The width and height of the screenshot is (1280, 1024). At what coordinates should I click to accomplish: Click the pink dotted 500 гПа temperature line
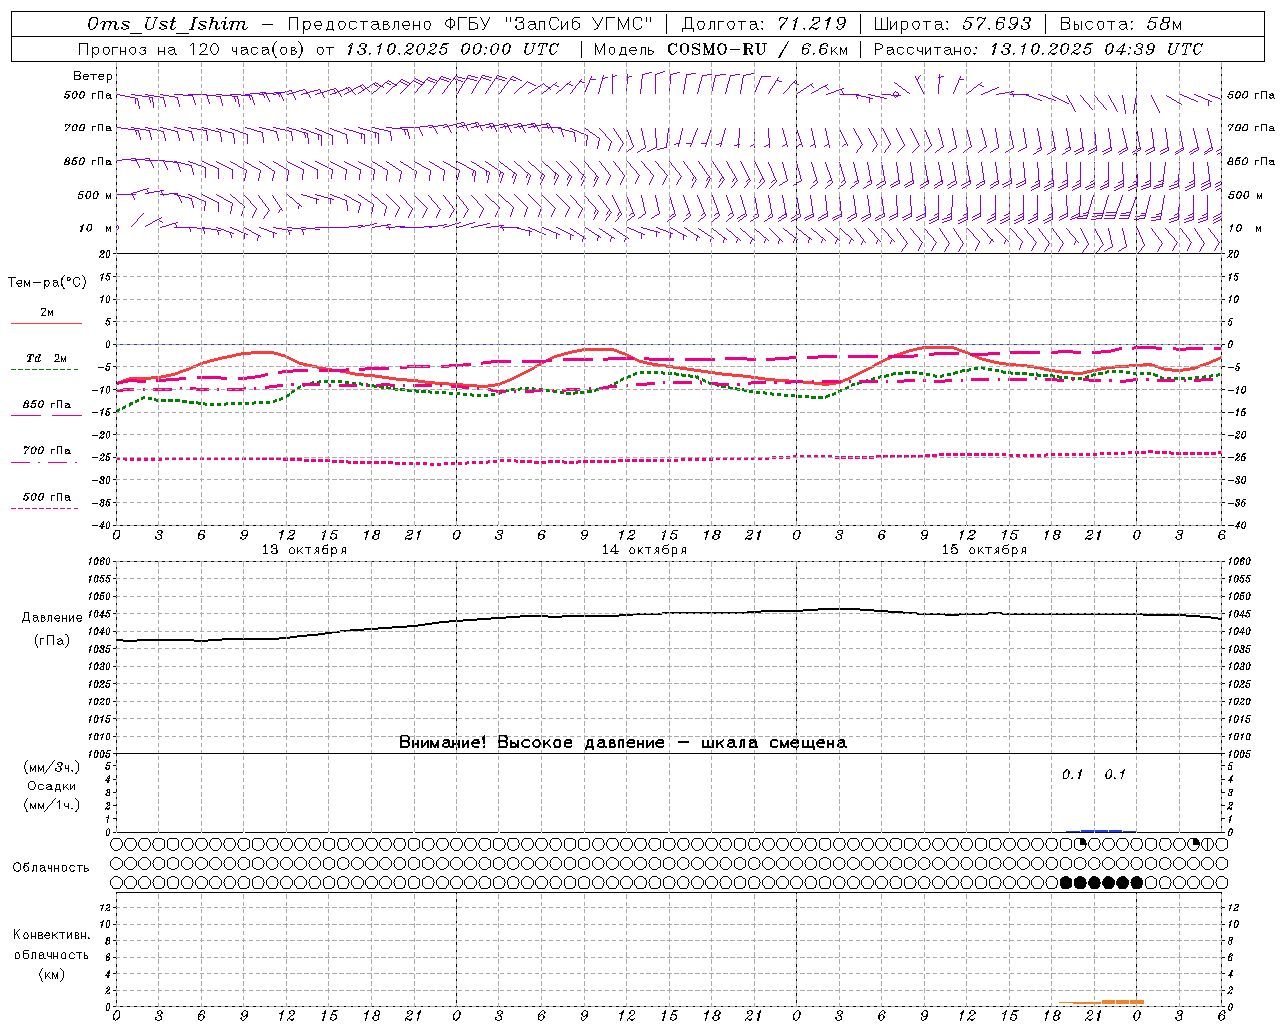click(x=668, y=460)
